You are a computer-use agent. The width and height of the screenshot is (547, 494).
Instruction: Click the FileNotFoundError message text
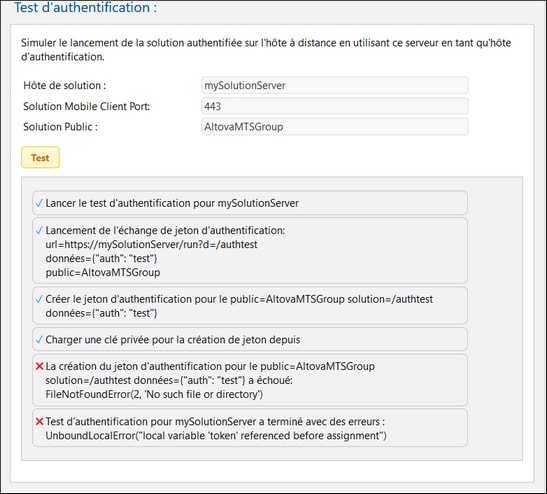(x=154, y=394)
